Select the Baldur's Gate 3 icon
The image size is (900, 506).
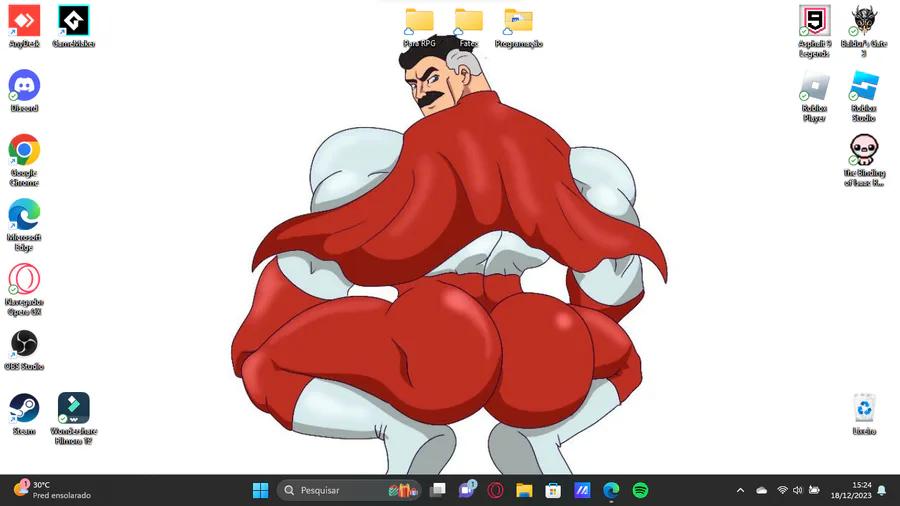pyautogui.click(x=864, y=31)
